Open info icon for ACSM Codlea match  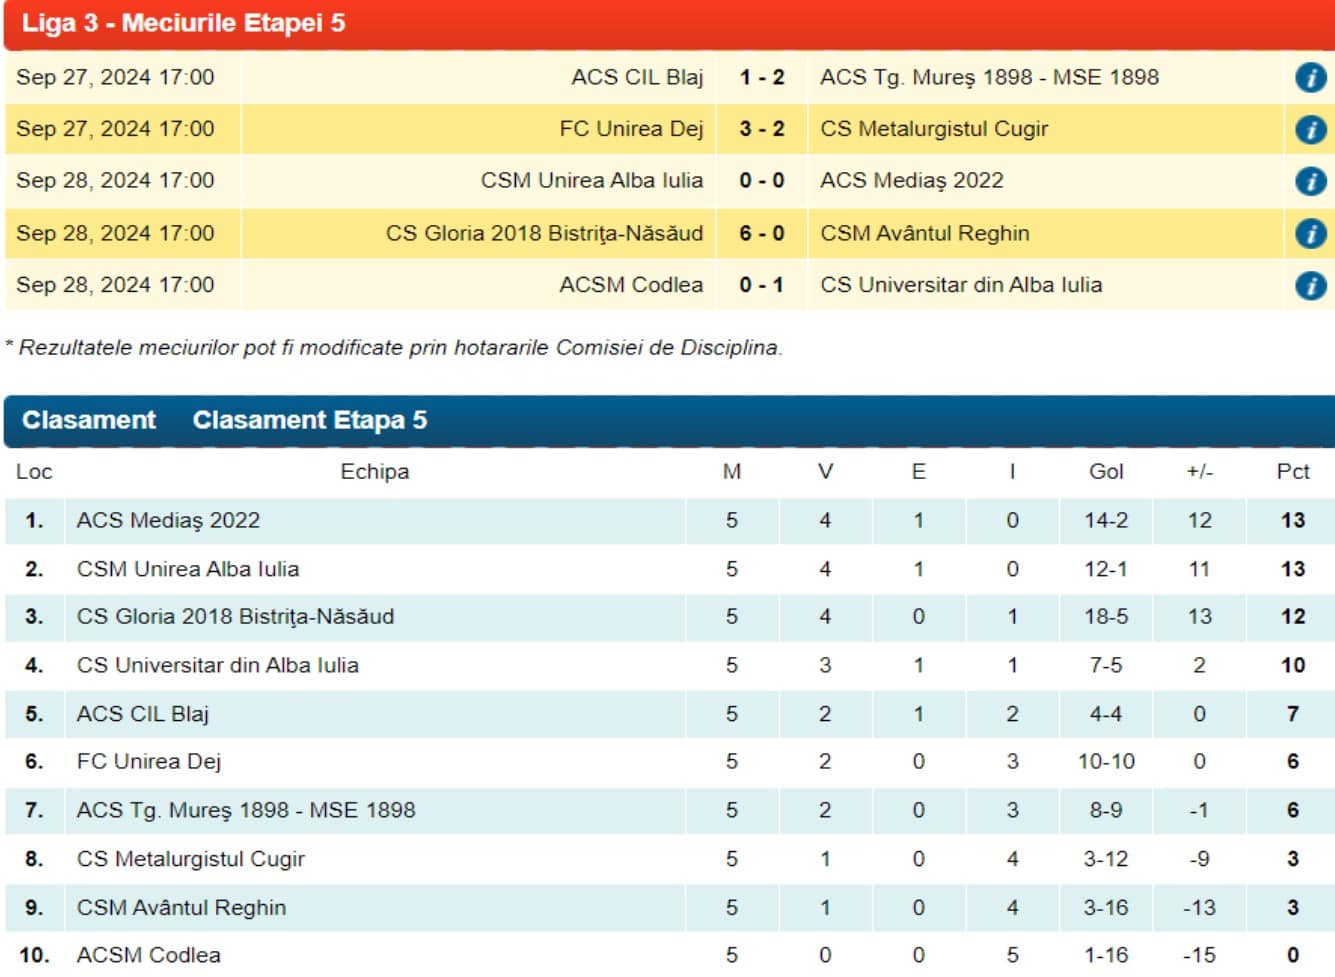click(x=1310, y=285)
